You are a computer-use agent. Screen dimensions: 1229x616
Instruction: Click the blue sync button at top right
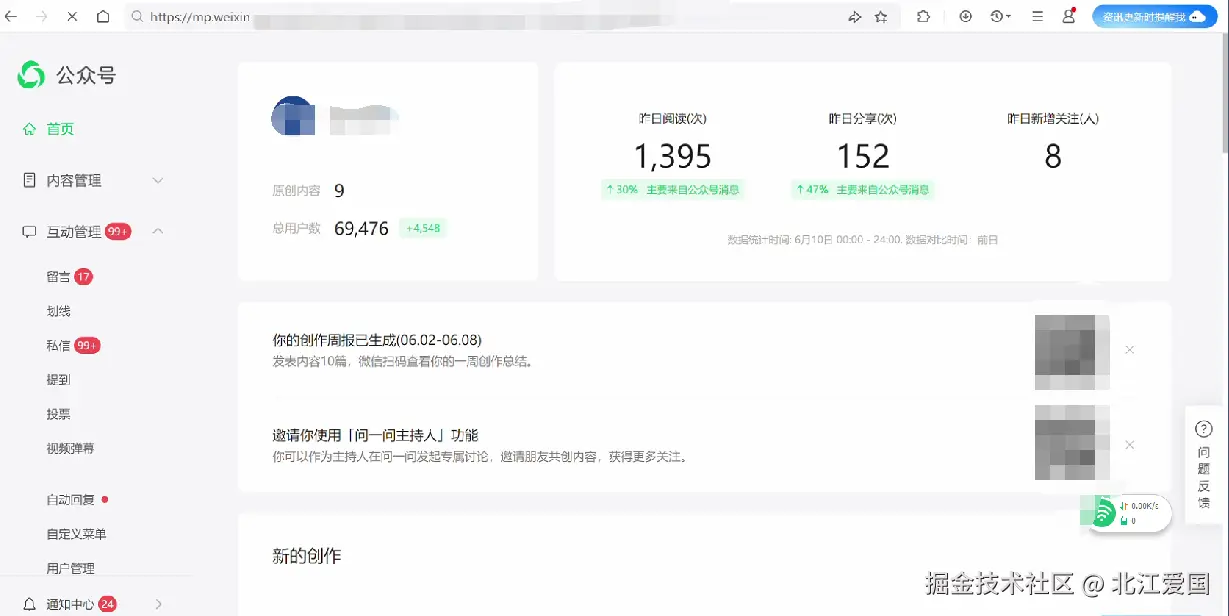[x=1153, y=16]
